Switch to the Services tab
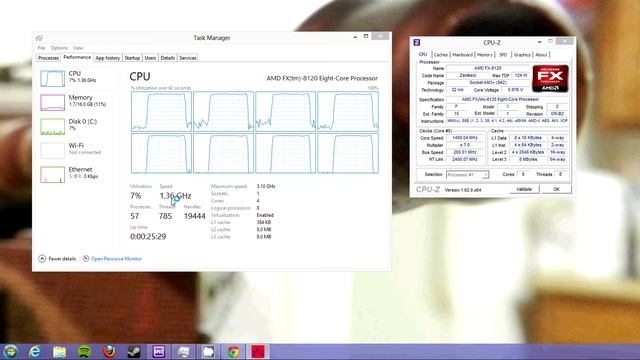This screenshot has height=360, width=640. [188, 58]
